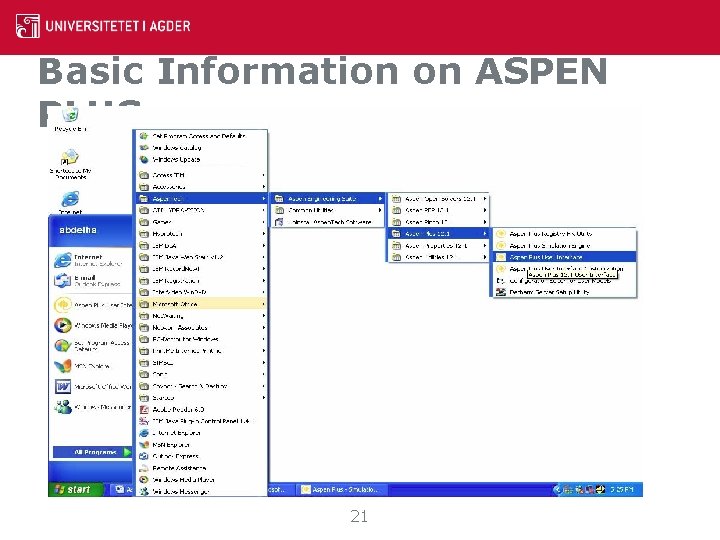Click the Aspen Plus User Interface pinned icon
The height and width of the screenshot is (540, 720).
coord(63,305)
